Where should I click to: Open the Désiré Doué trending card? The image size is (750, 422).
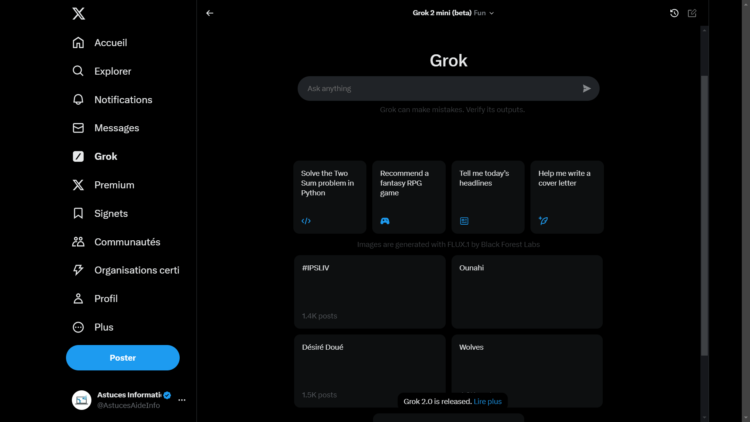370,371
